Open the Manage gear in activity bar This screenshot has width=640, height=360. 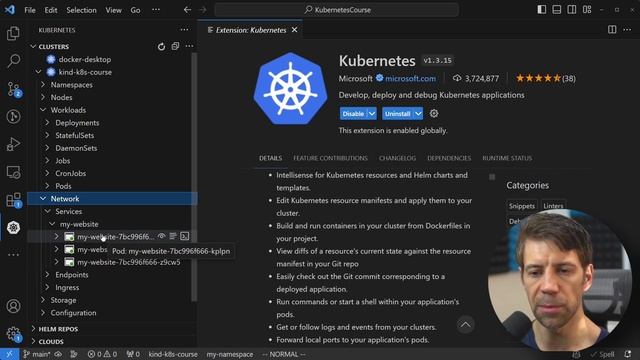pyautogui.click(x=13, y=334)
